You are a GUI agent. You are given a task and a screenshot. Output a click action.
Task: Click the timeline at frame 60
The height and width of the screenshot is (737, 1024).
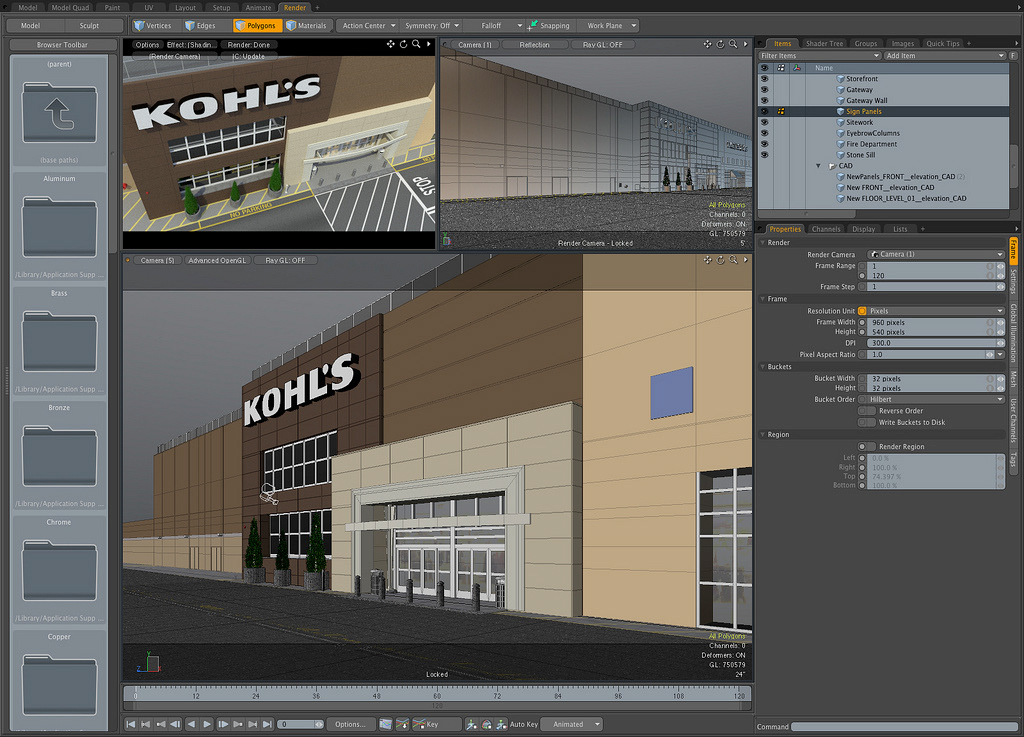(437, 695)
